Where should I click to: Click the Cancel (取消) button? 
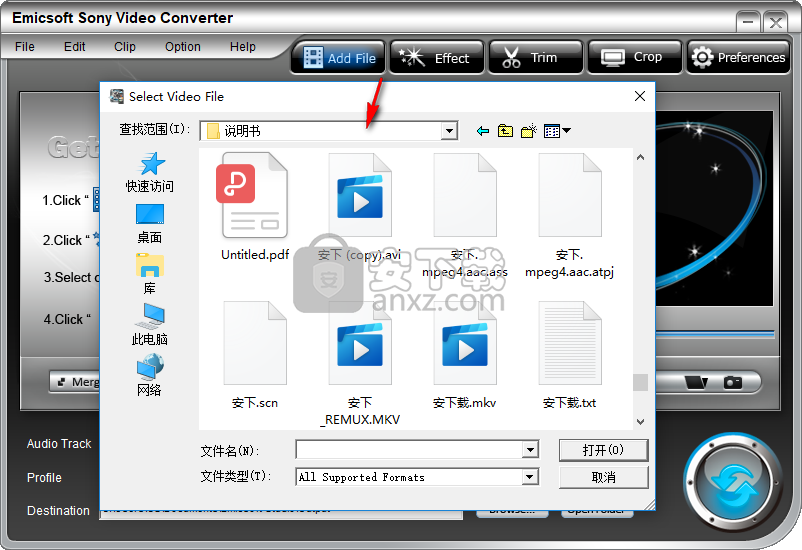[604, 477]
